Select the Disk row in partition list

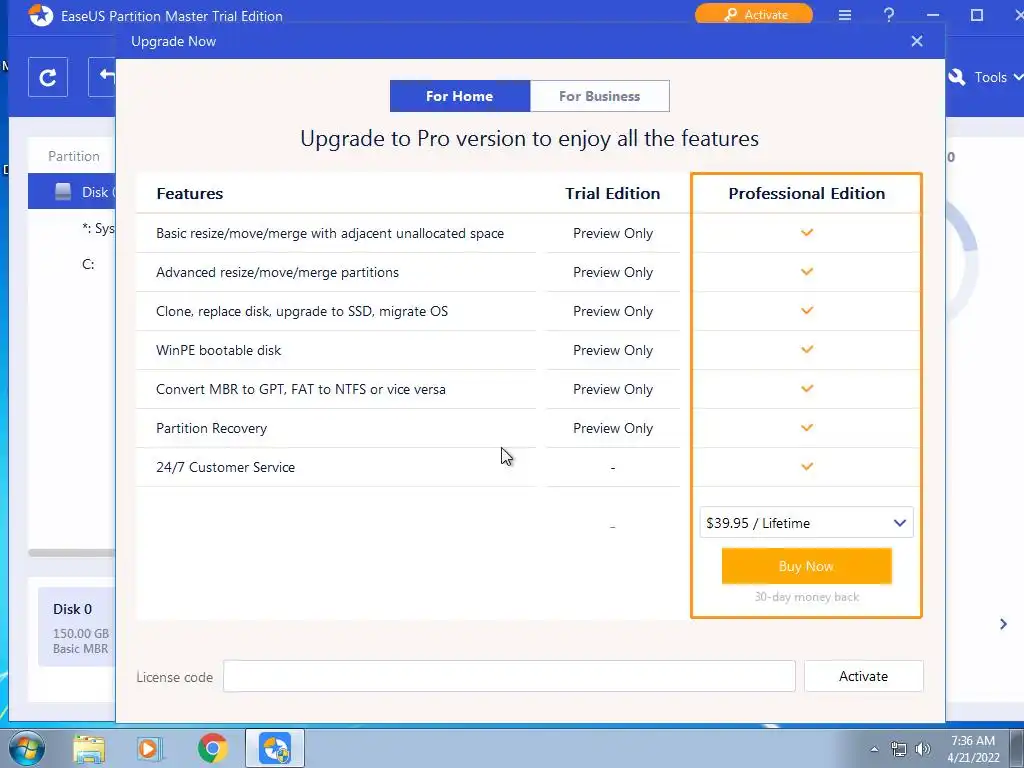72,191
